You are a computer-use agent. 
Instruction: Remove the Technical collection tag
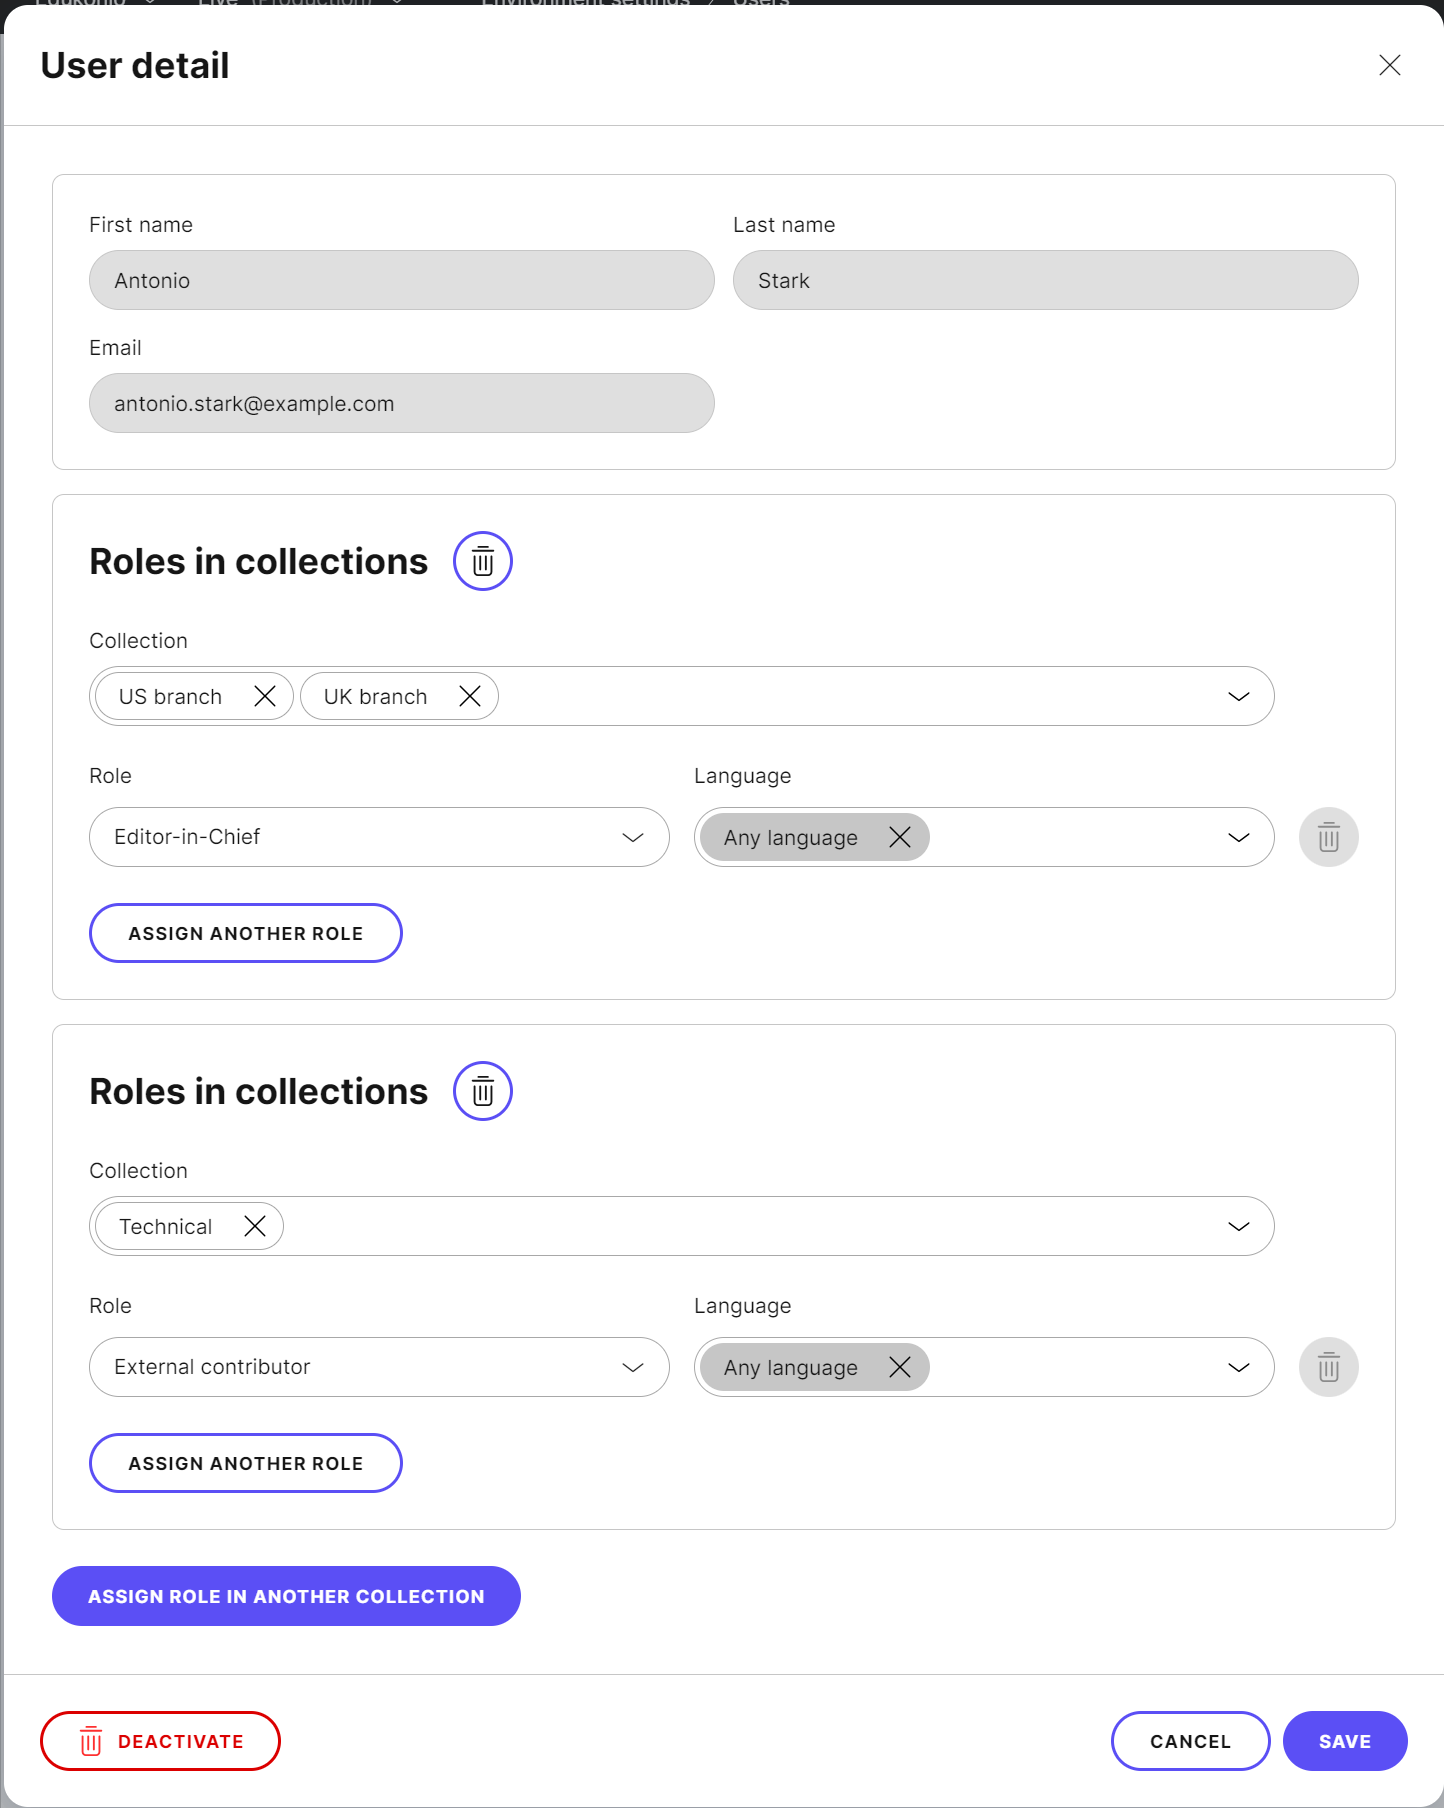pos(255,1226)
